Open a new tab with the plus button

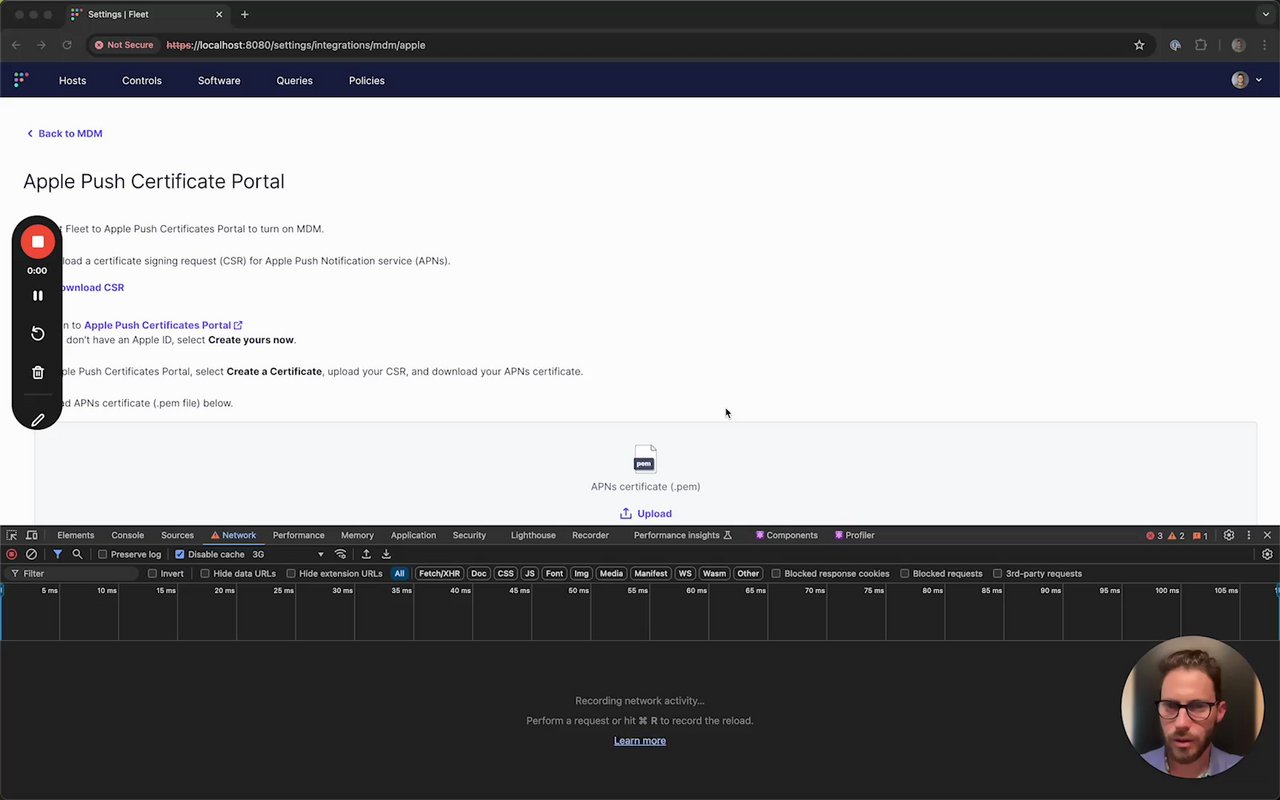(244, 14)
